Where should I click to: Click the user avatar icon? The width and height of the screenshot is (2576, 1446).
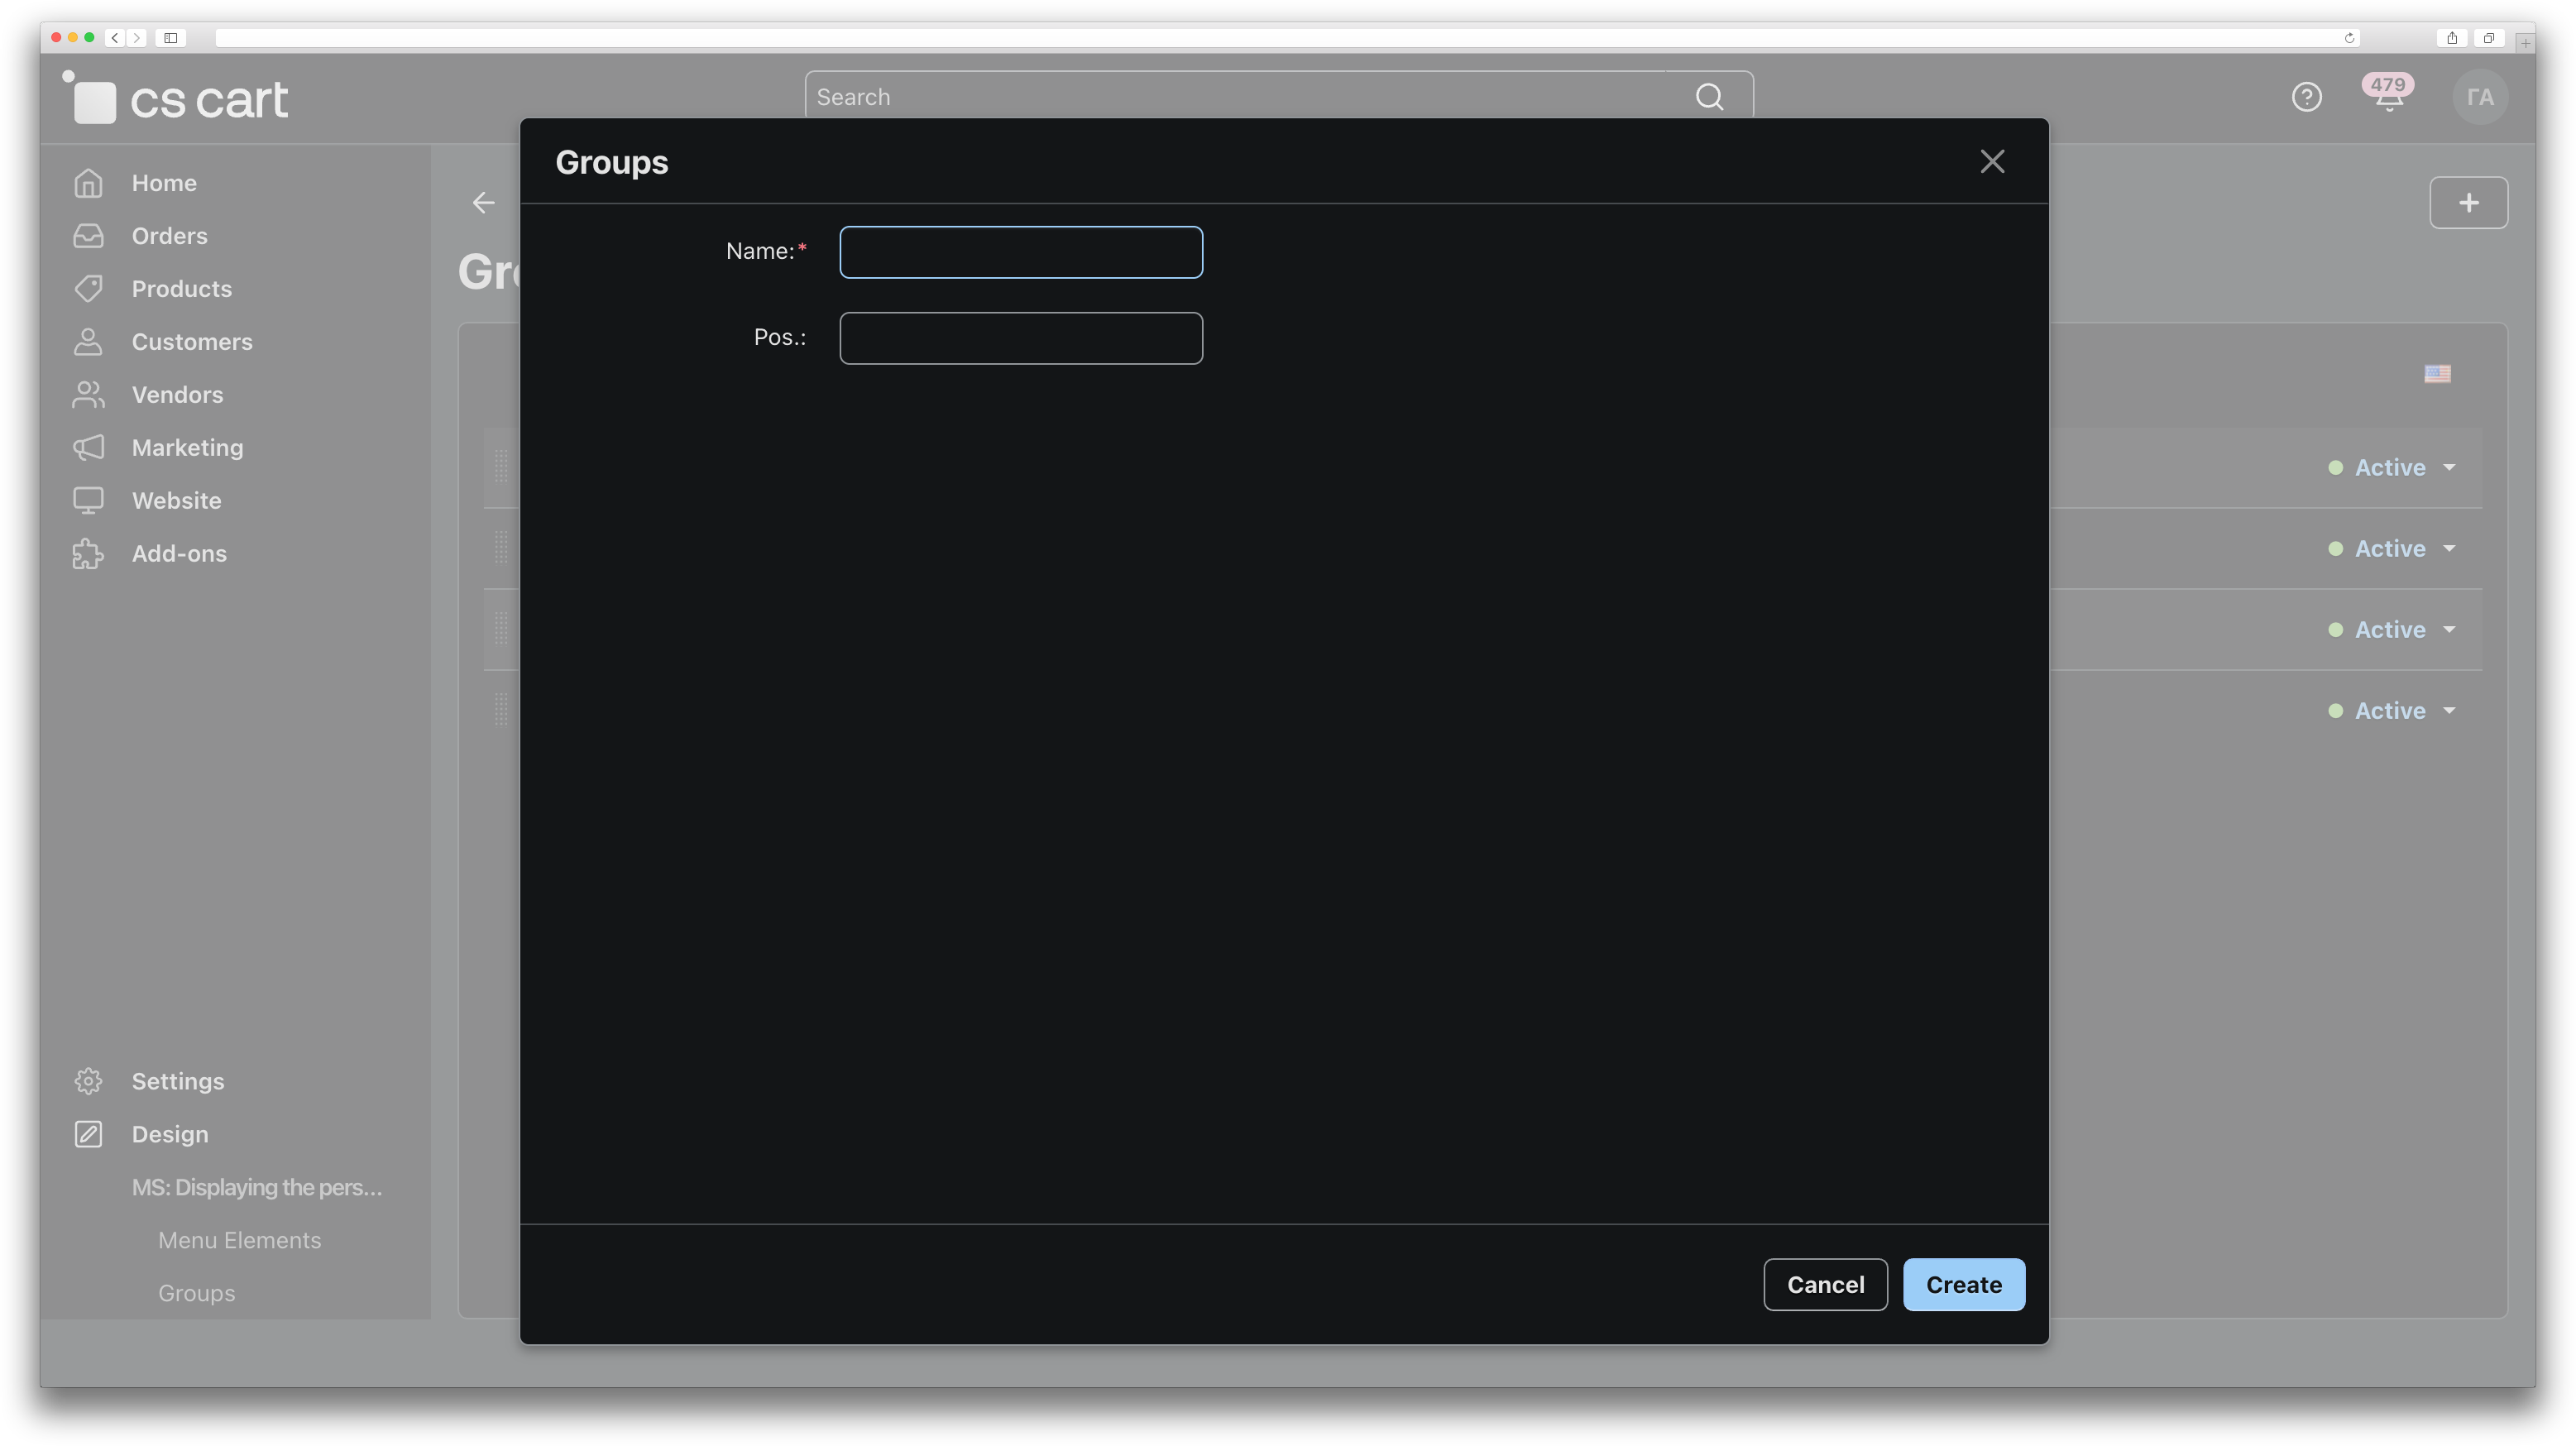tap(2479, 97)
